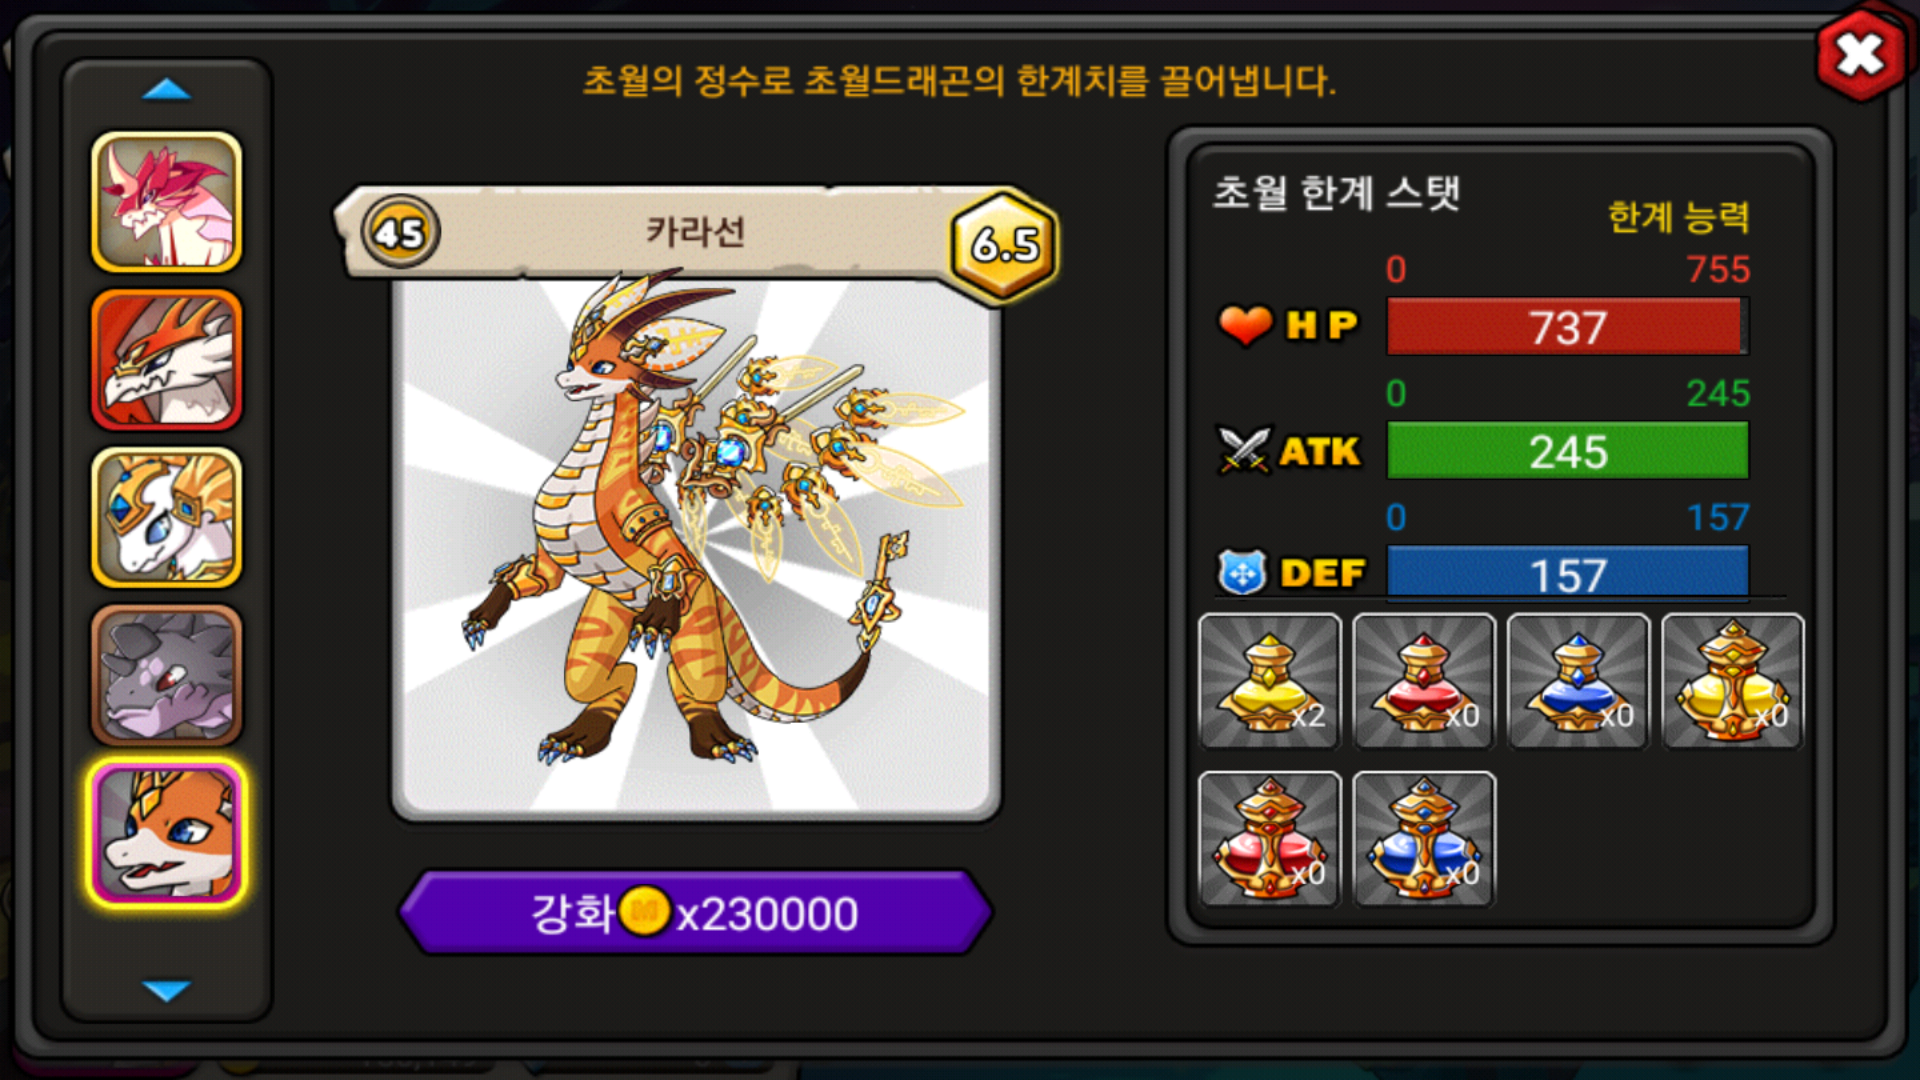This screenshot has height=1080, width=1920.
Task: Select the small blue essence potion
Action: point(1578,681)
